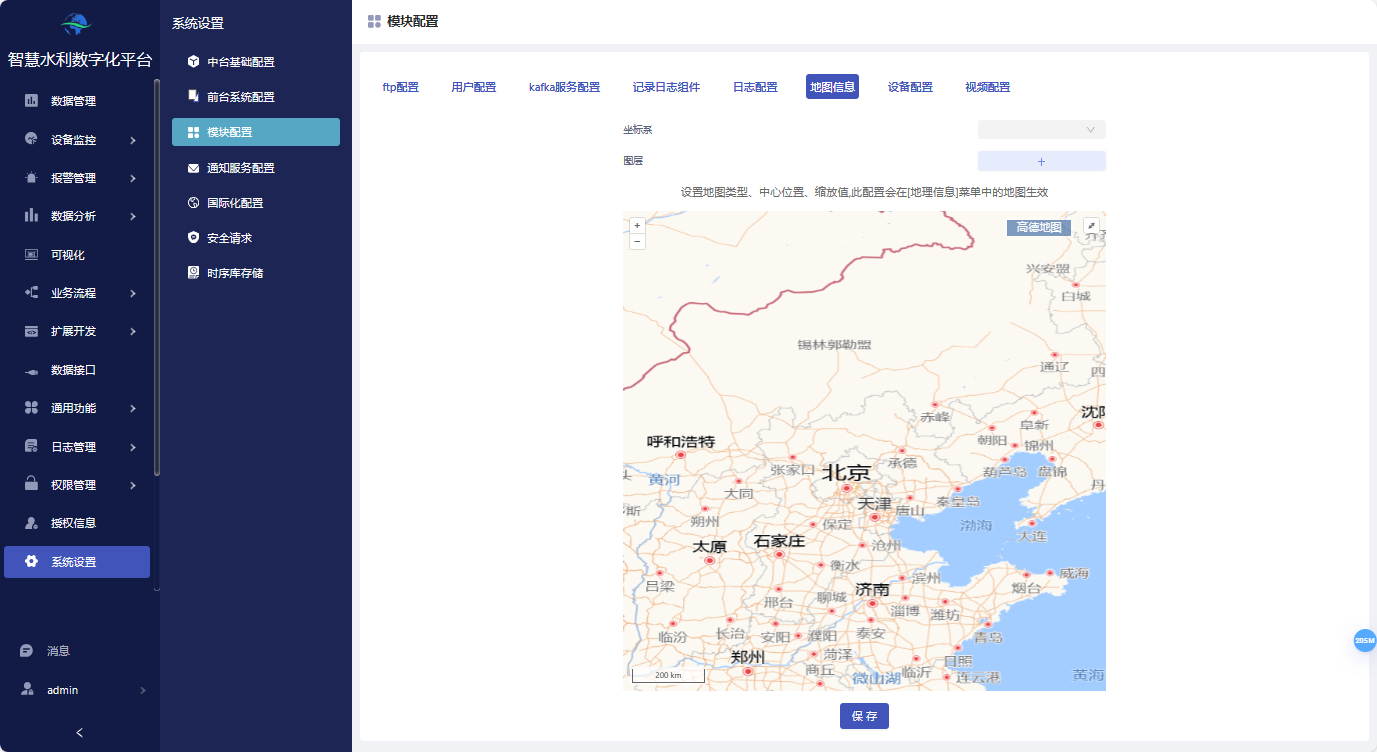Click the 业务流程 flow icon
Viewport: 1377px width, 752px height.
[31, 293]
